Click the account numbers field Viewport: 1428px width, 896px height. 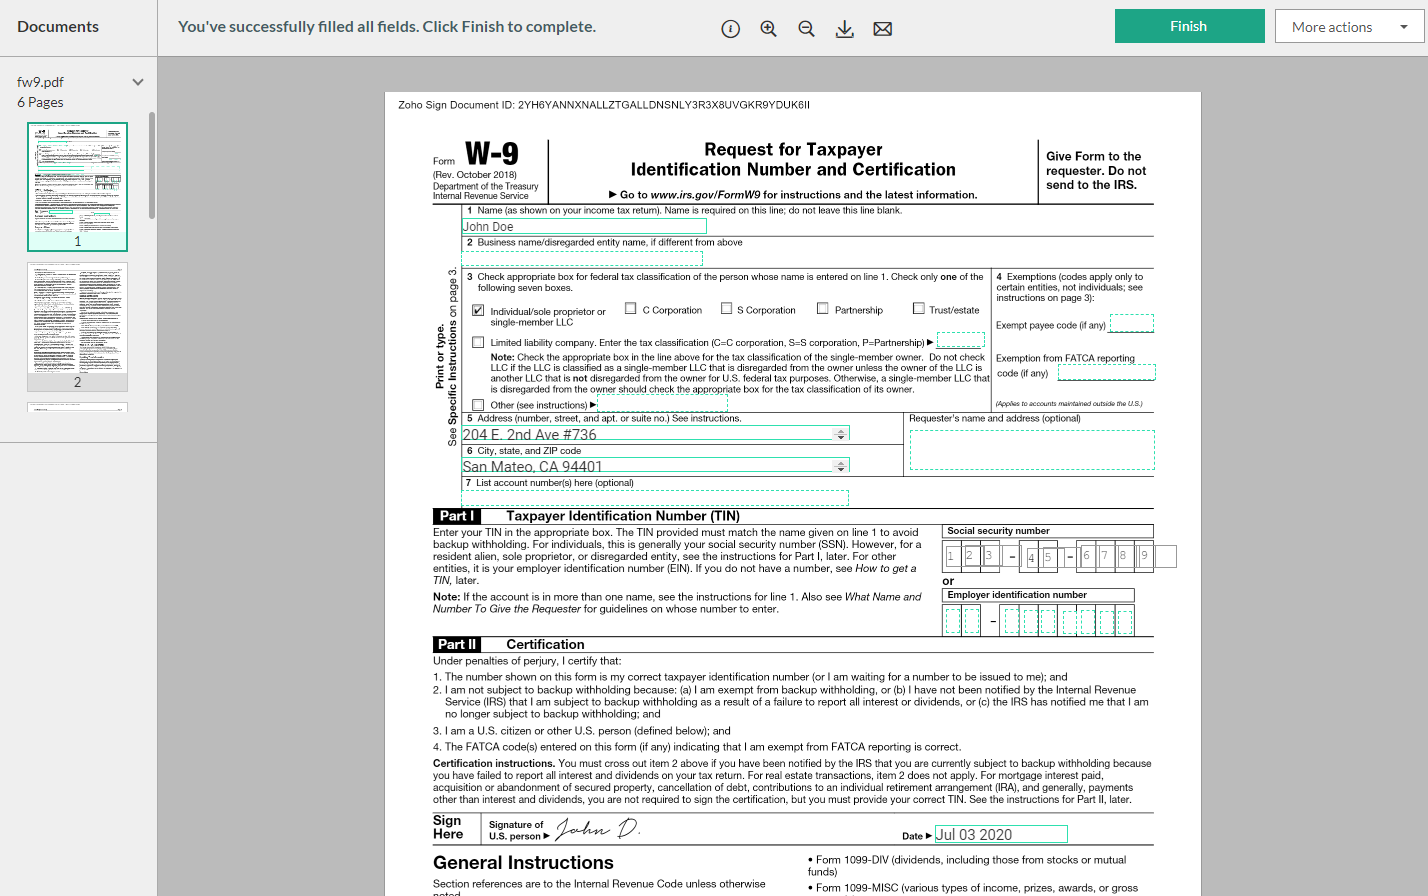click(655, 498)
